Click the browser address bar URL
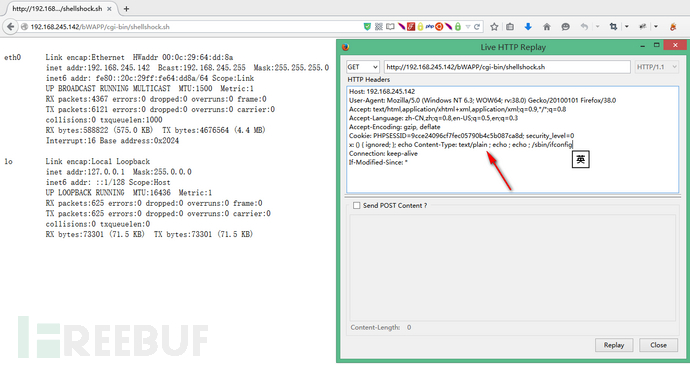690x365 pixels. 100,27
